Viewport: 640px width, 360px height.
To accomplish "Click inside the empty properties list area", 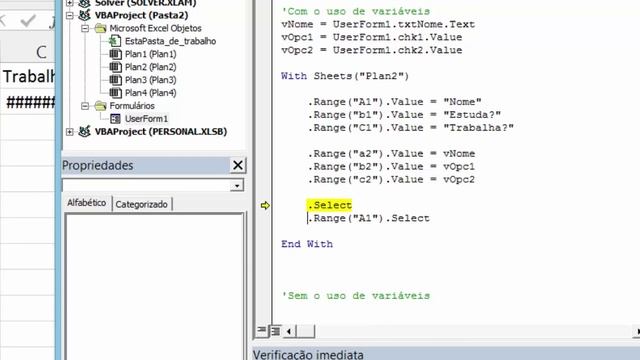I will pos(154,286).
